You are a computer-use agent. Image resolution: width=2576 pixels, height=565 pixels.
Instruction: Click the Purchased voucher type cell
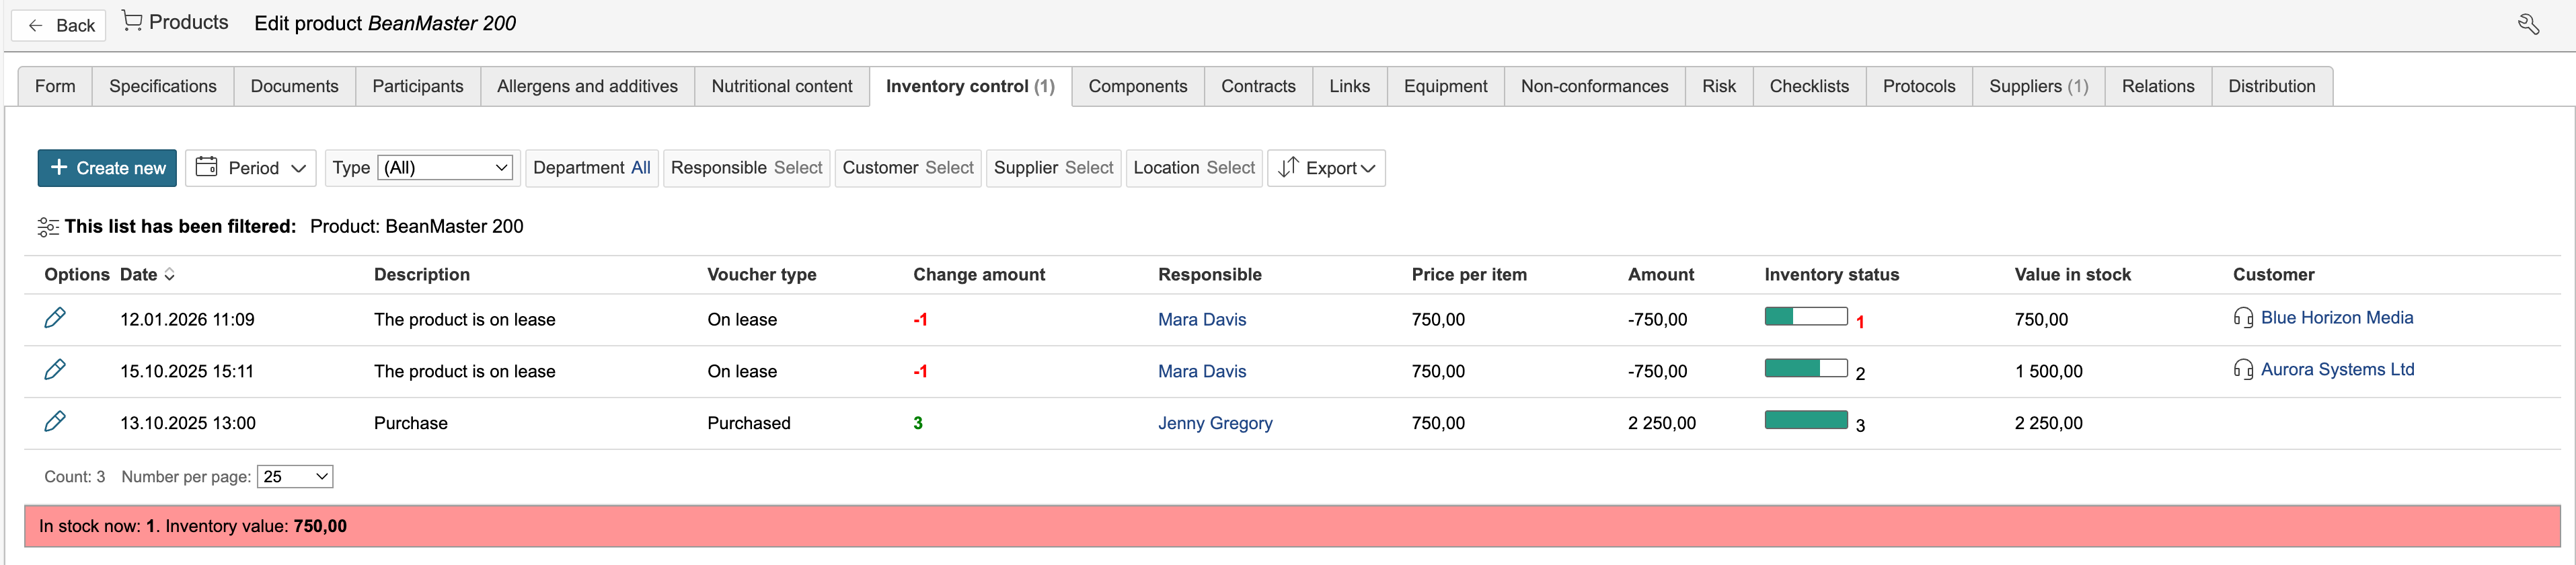coord(749,424)
